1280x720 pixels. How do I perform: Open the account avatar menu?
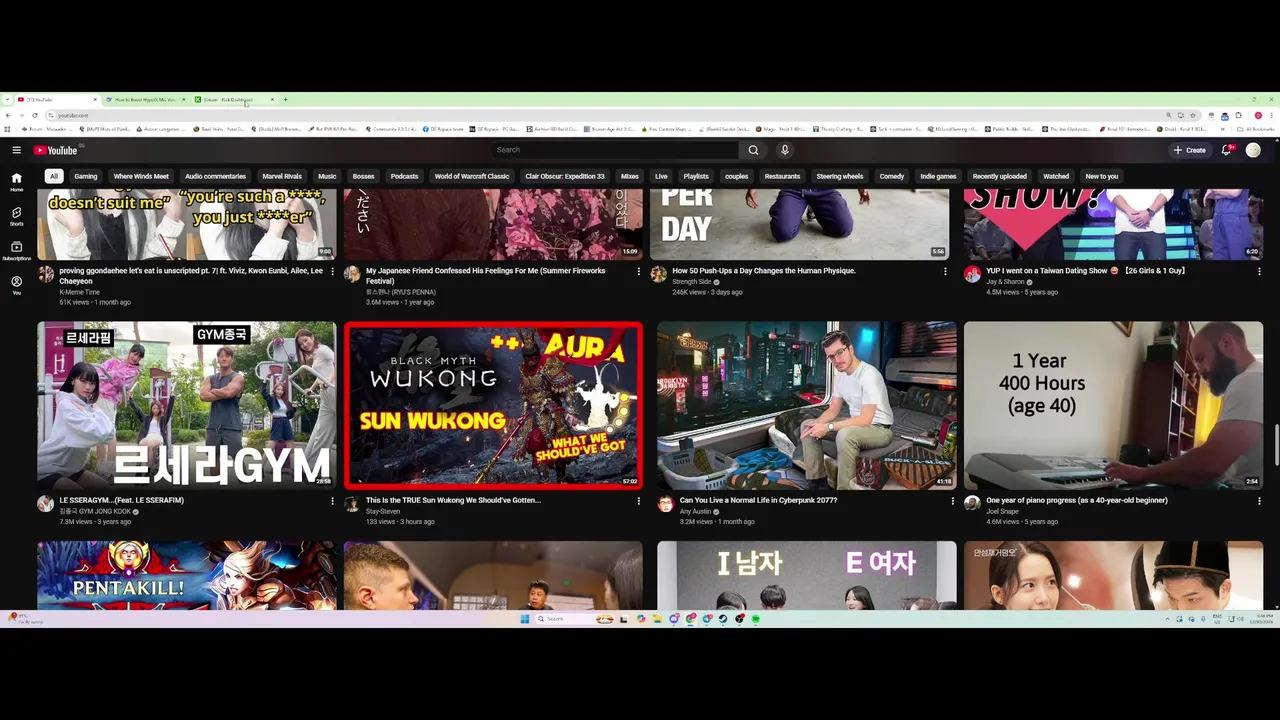(x=1253, y=150)
